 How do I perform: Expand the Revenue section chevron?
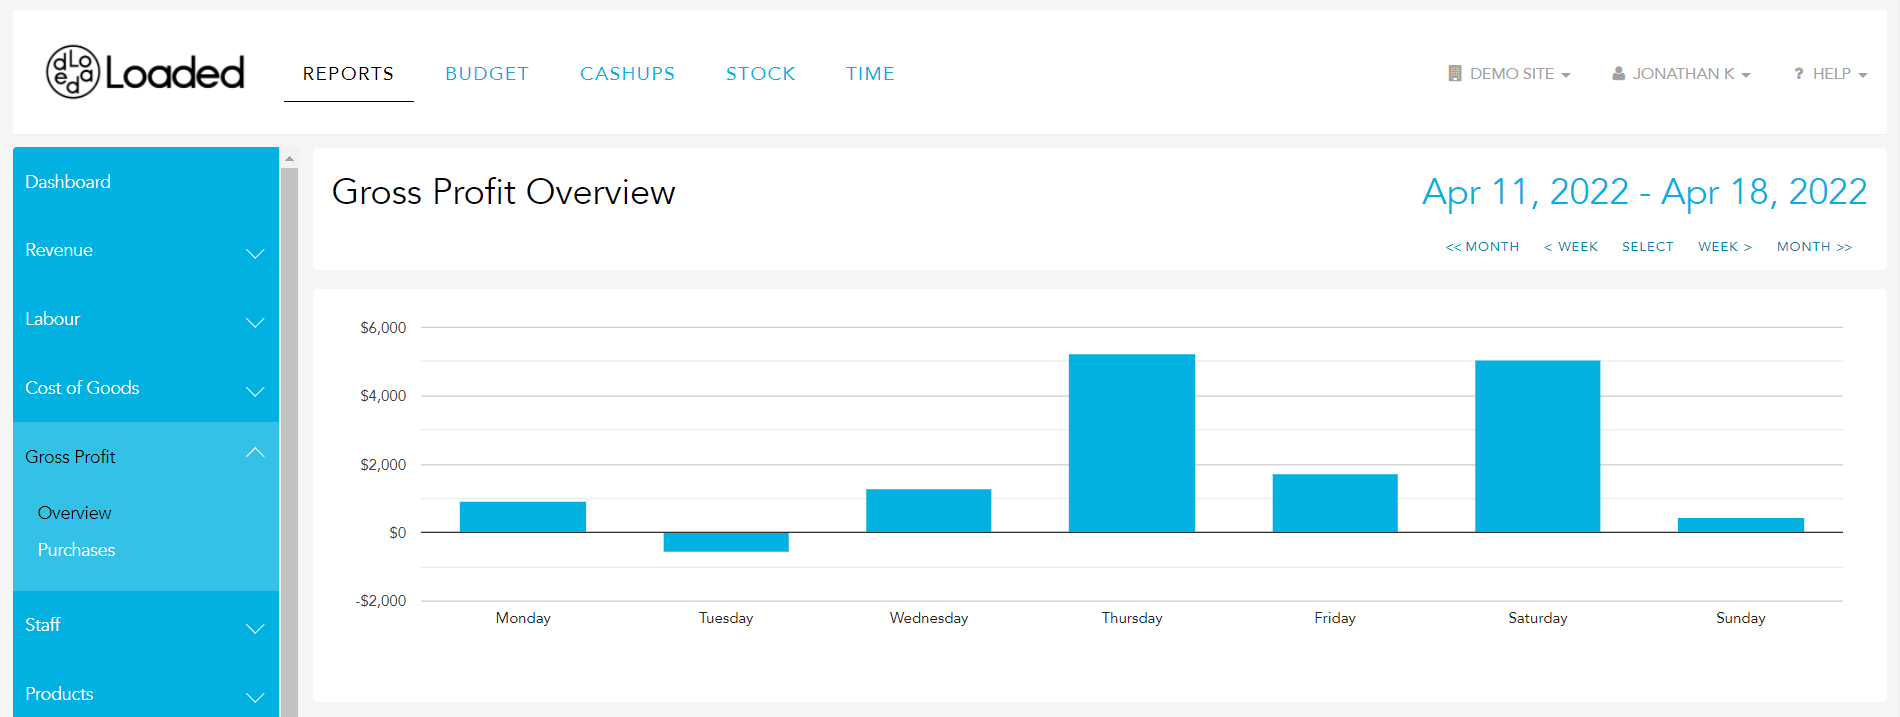coord(255,253)
